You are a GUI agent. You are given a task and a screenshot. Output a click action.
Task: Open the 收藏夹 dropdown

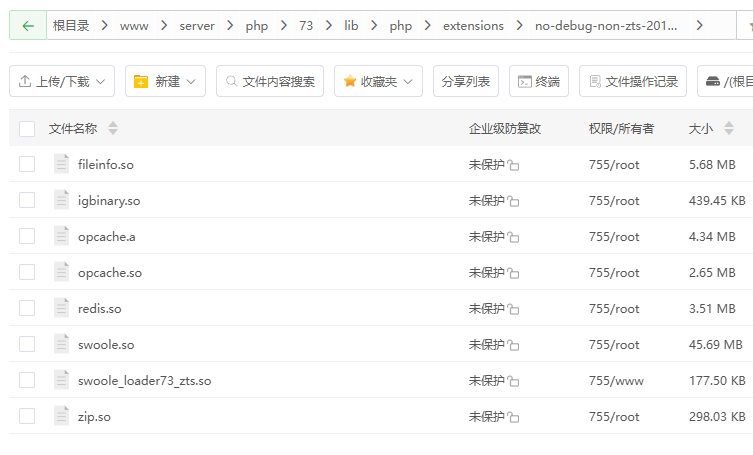click(x=378, y=81)
